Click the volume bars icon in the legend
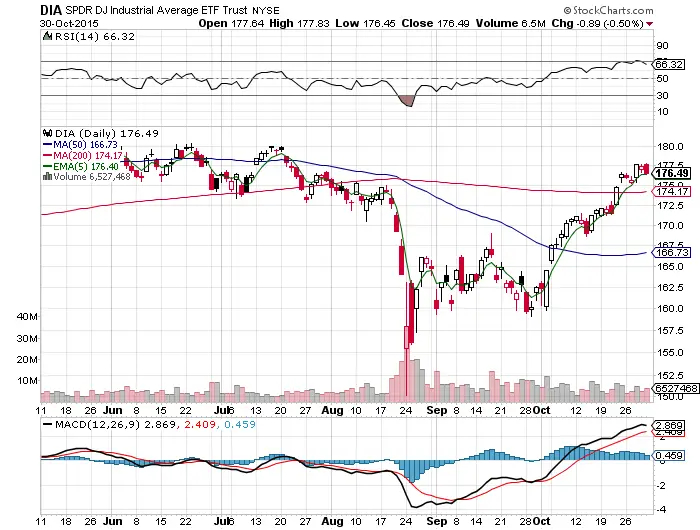700x530 pixels. 47,177
